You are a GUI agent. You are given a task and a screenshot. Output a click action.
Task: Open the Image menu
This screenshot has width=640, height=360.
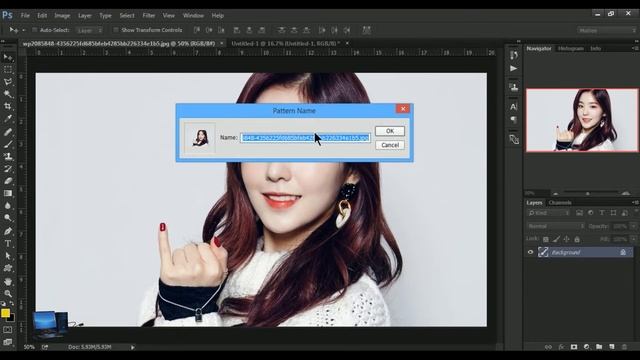tap(62, 16)
